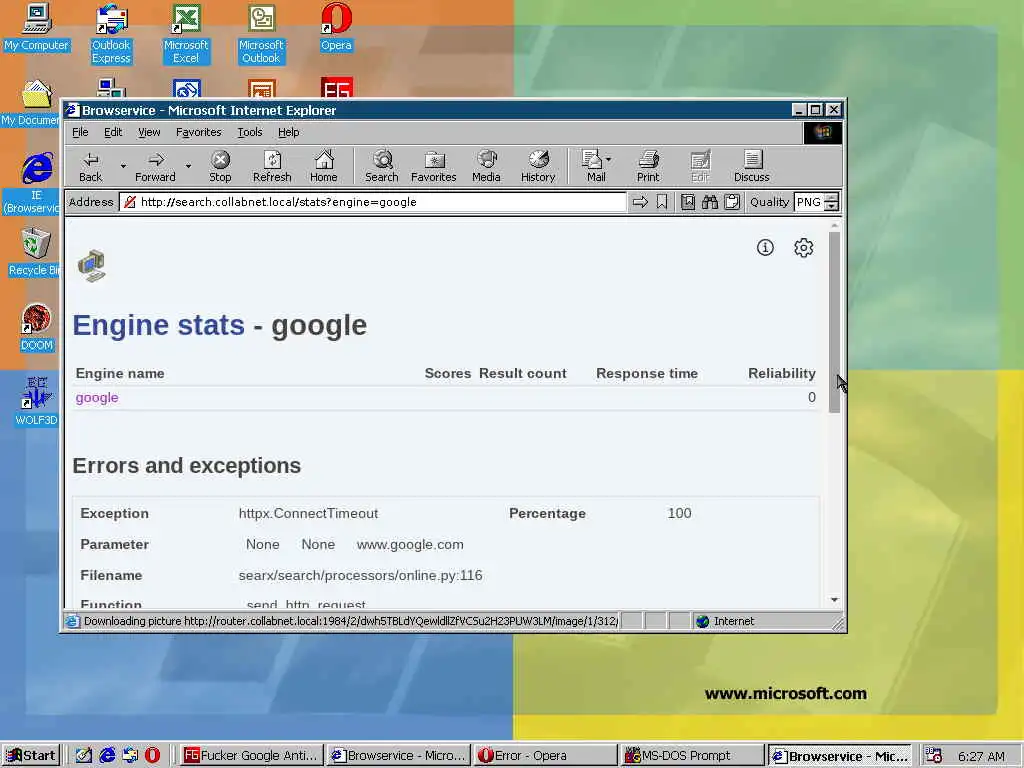Click the tray scheduler icon beside clock

pyautogui.click(x=934, y=756)
